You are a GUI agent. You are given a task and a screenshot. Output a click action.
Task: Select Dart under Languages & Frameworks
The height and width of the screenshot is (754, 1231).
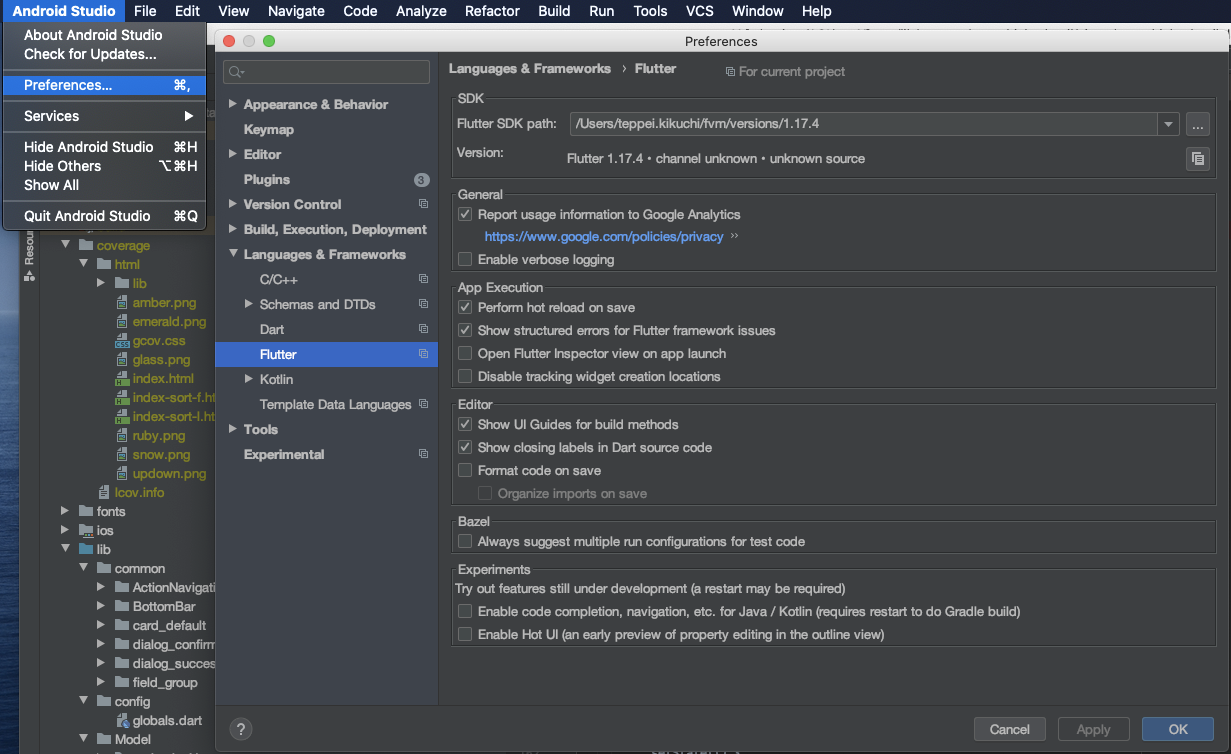pyautogui.click(x=272, y=329)
